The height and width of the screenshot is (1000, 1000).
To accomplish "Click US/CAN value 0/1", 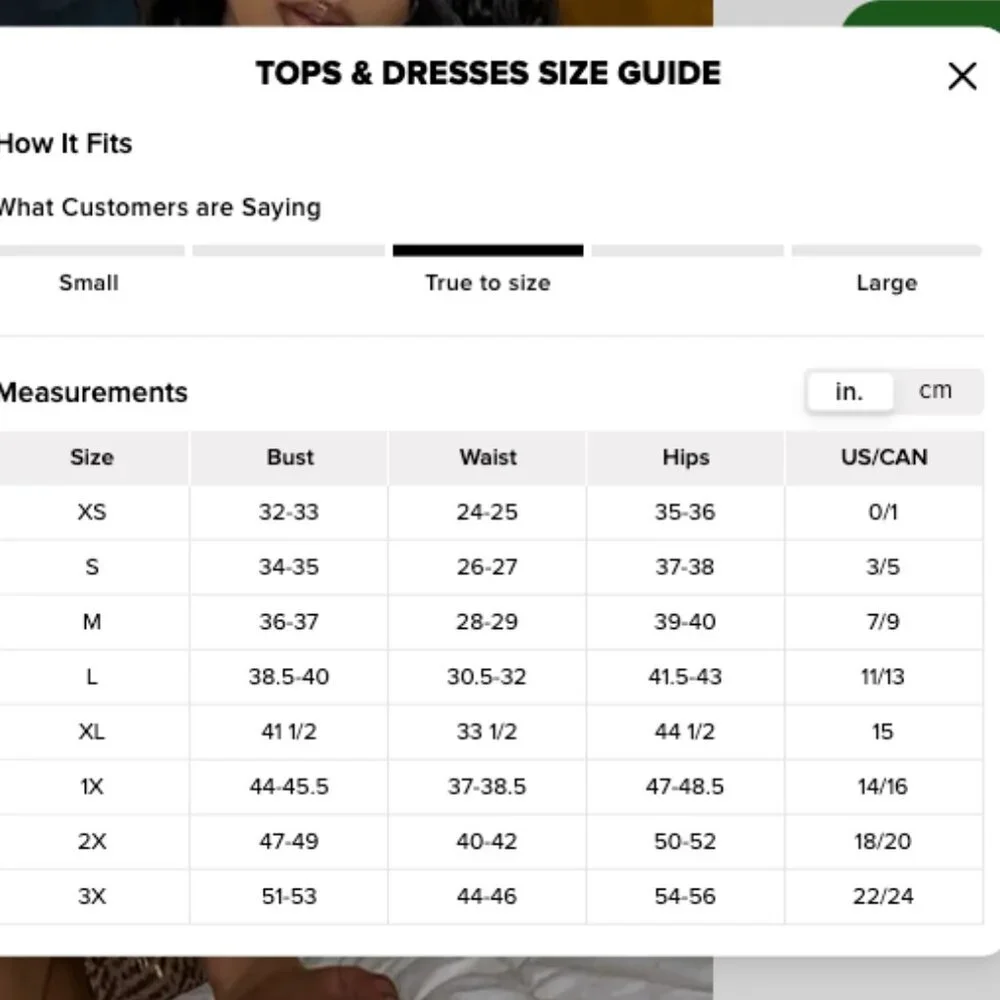I will [883, 512].
